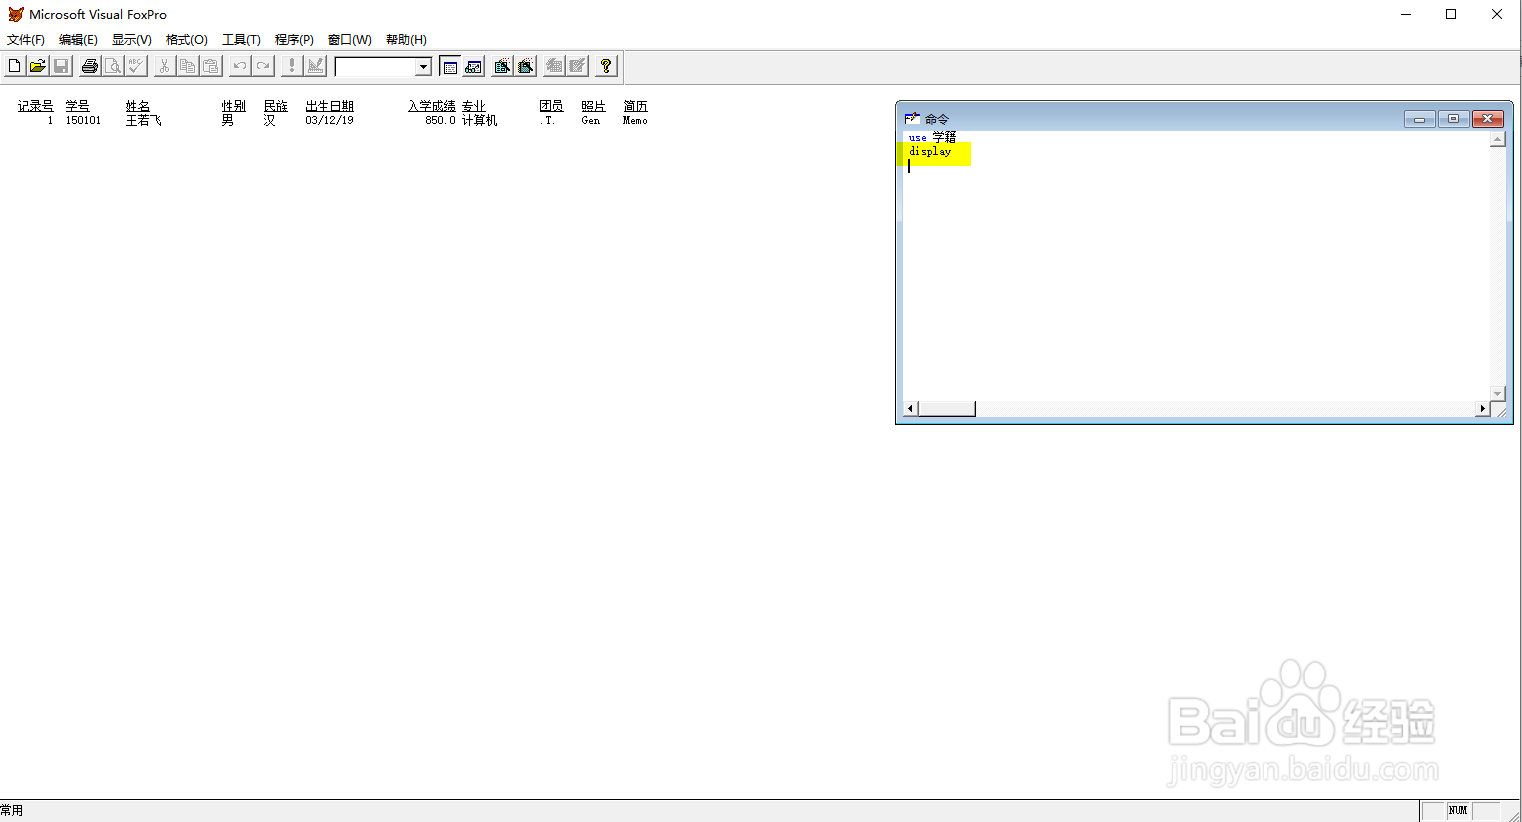Click the "use 学籍" command line

point(932,137)
